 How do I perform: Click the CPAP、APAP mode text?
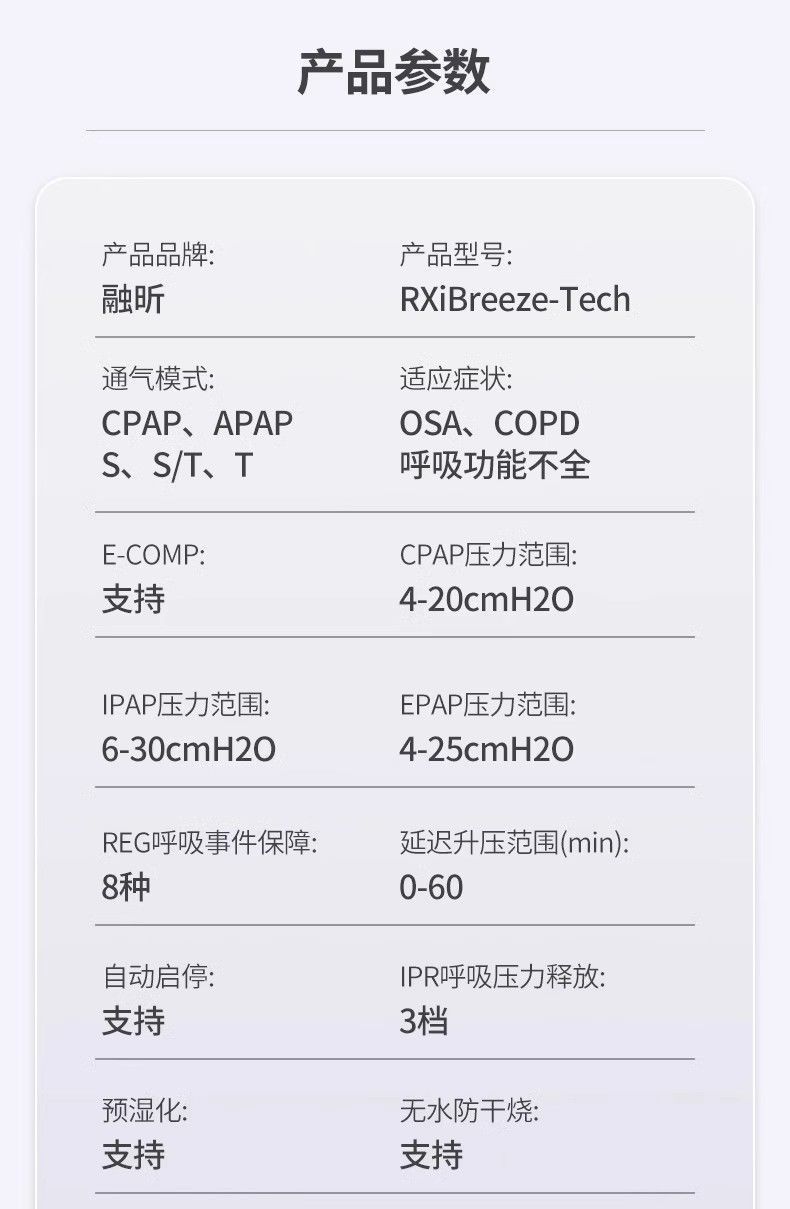[x=197, y=423]
